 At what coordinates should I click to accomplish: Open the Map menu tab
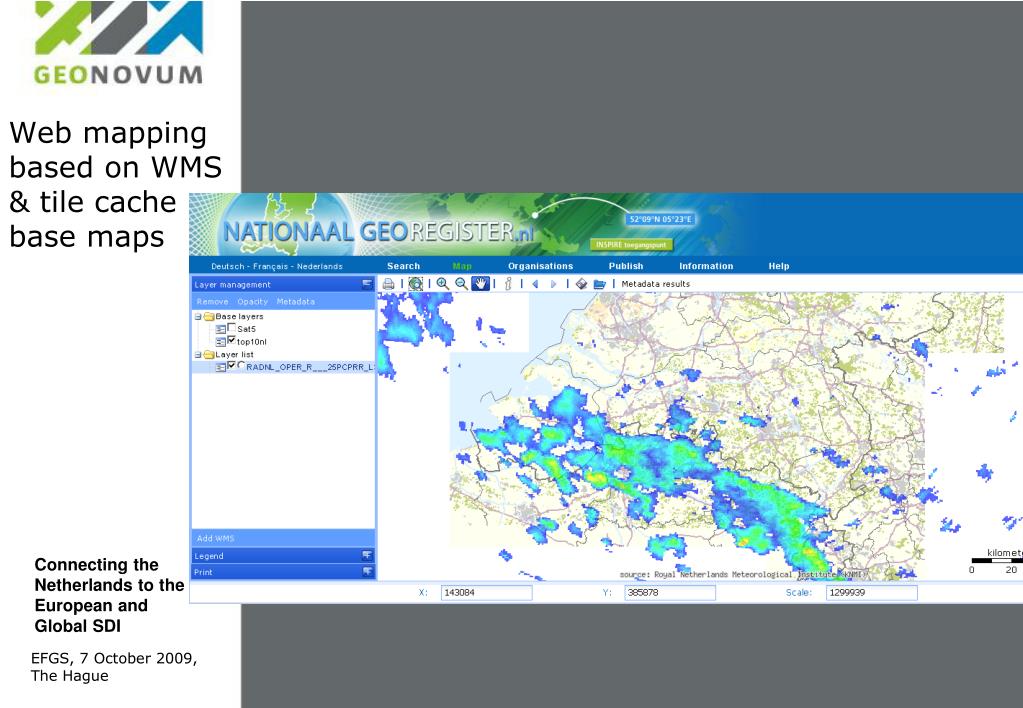(462, 266)
